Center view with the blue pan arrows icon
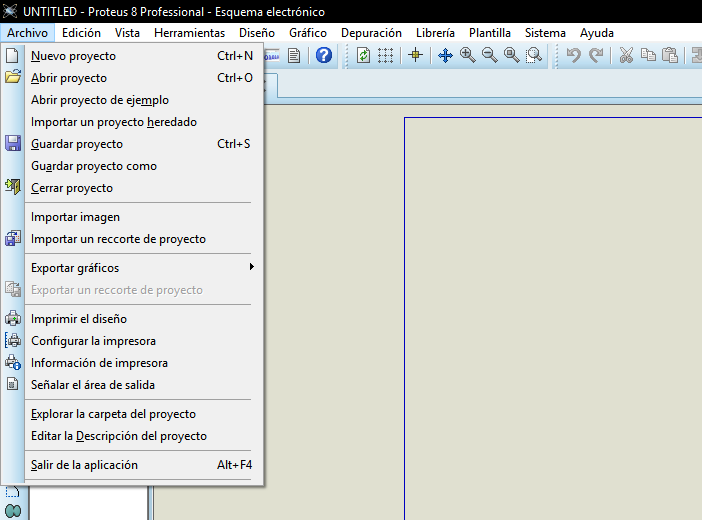 445,56
